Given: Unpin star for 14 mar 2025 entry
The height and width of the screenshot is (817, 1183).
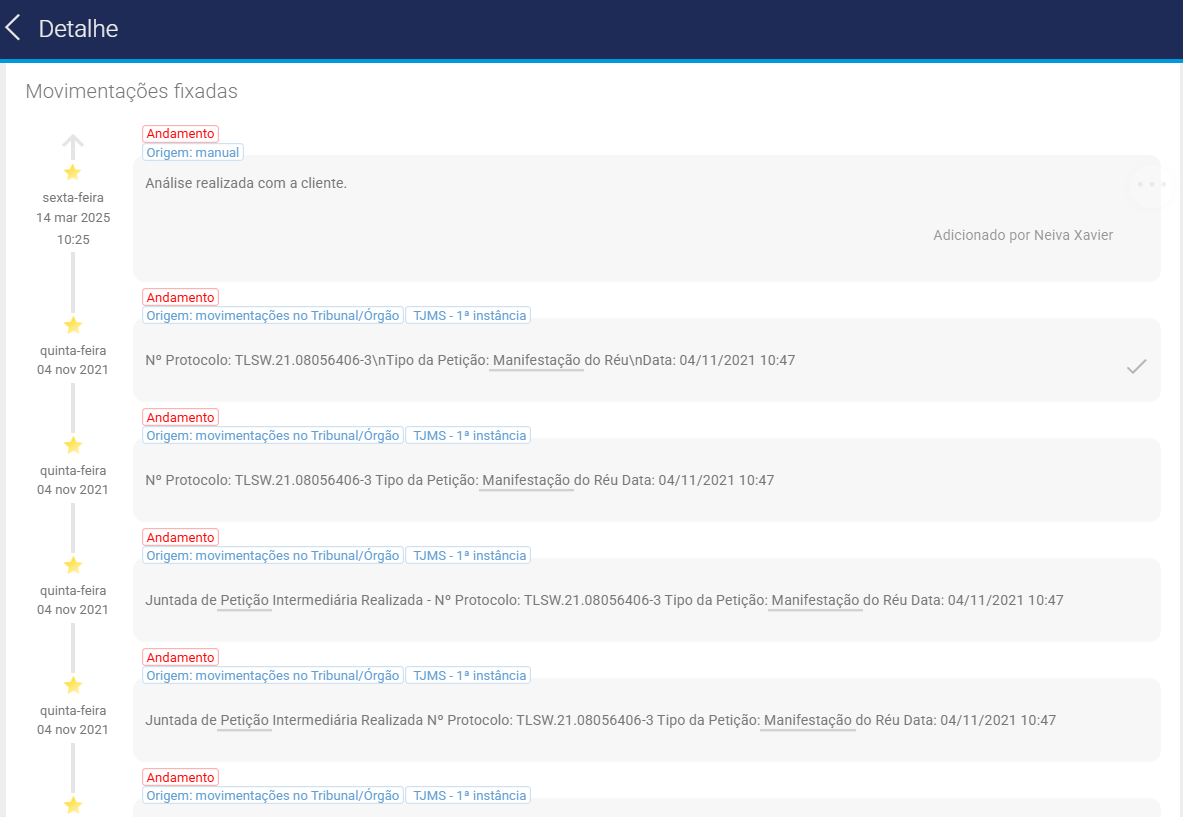Looking at the screenshot, I should [x=72, y=172].
